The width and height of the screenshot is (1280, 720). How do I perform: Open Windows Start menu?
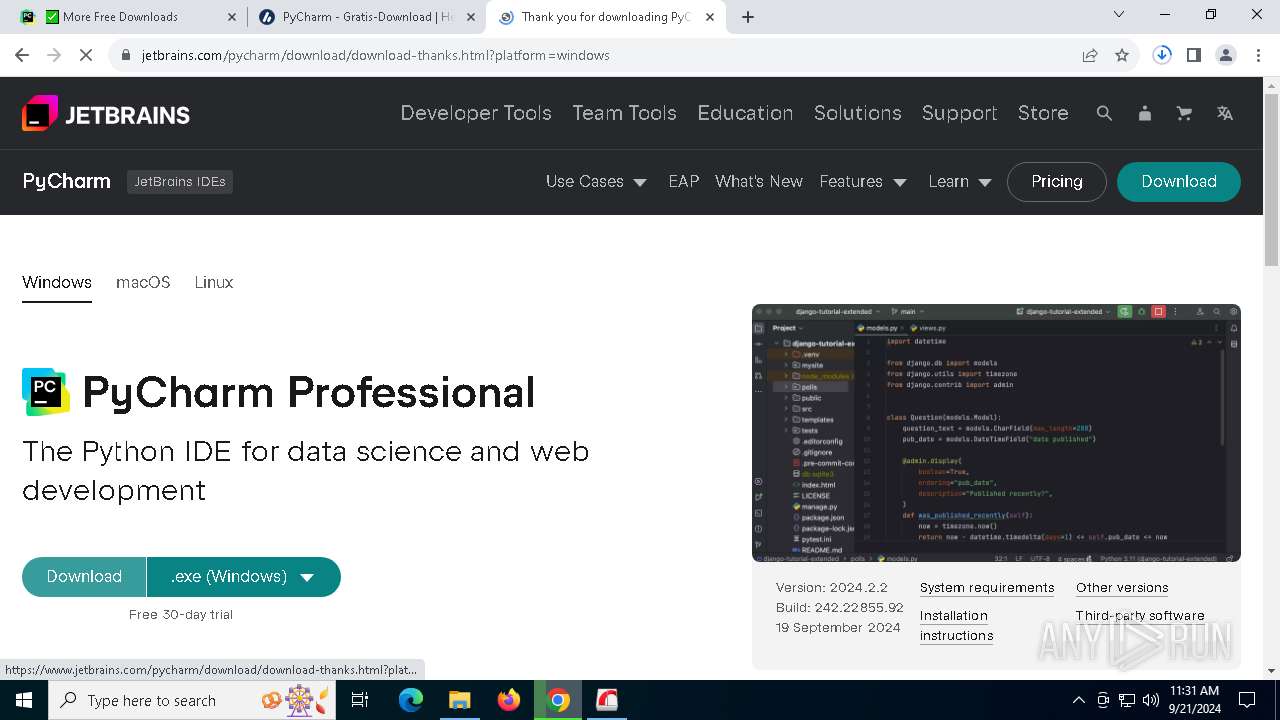tap(24, 700)
